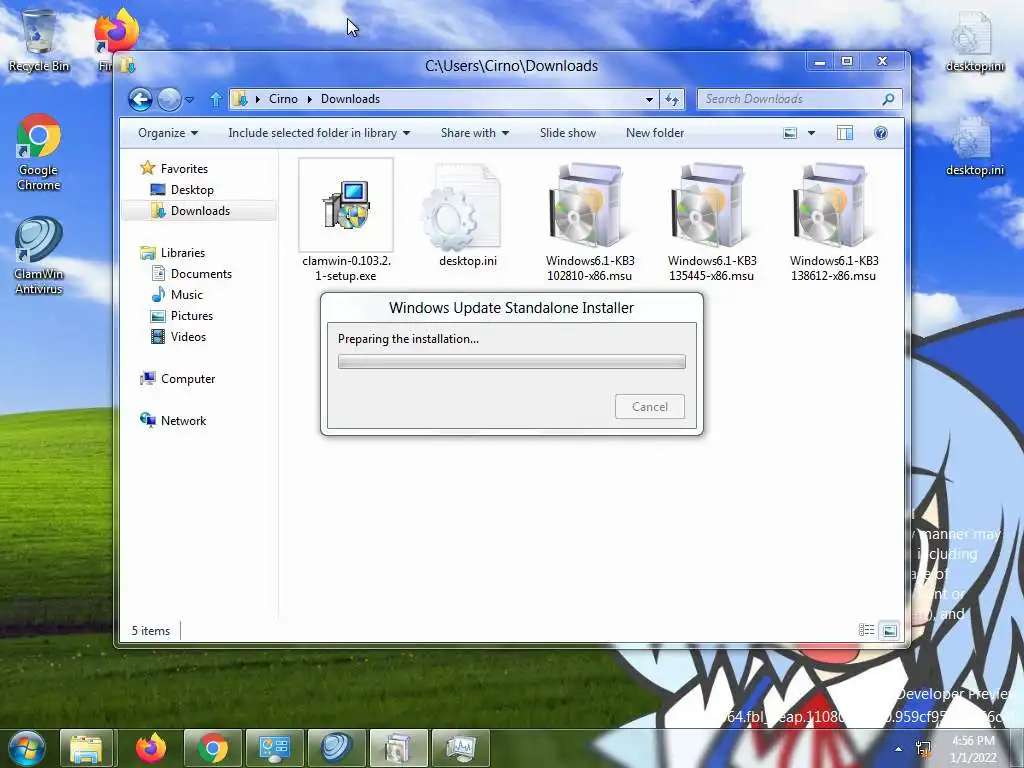1024x768 pixels.
Task: Select the desktop.ini file in Downloads
Action: [468, 216]
